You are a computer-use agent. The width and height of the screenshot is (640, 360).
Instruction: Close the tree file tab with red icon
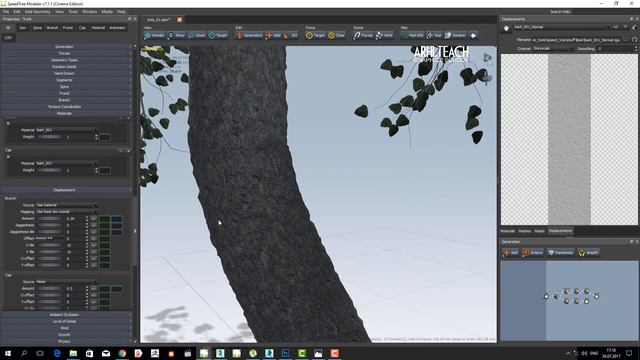pos(180,20)
